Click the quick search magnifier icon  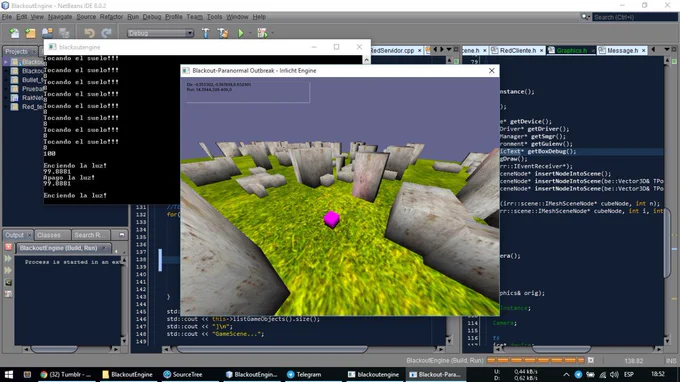pos(585,17)
